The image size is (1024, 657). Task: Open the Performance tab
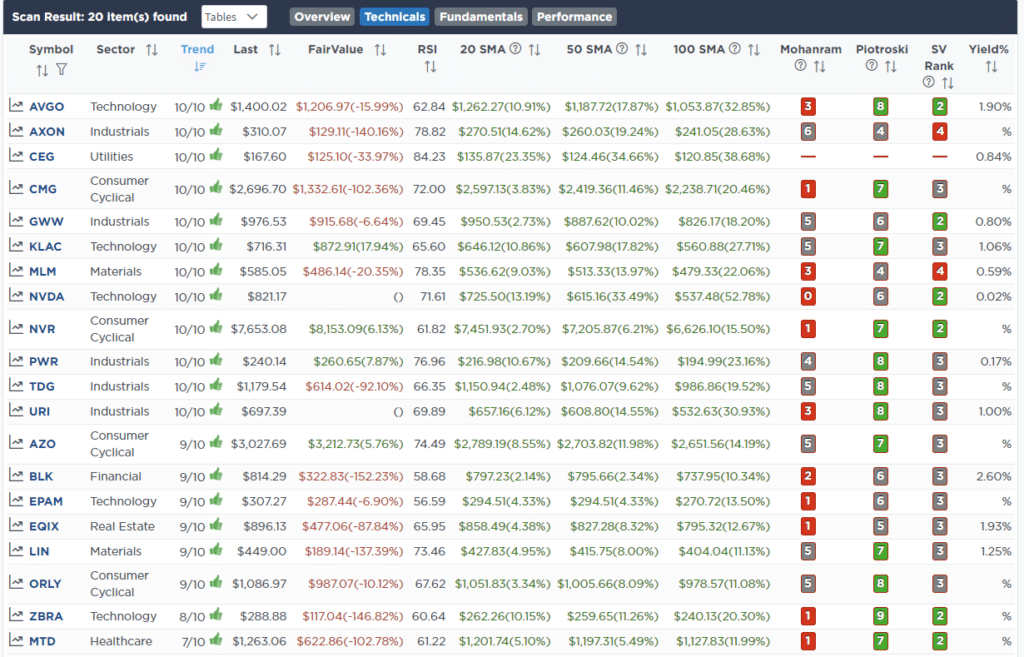click(574, 17)
